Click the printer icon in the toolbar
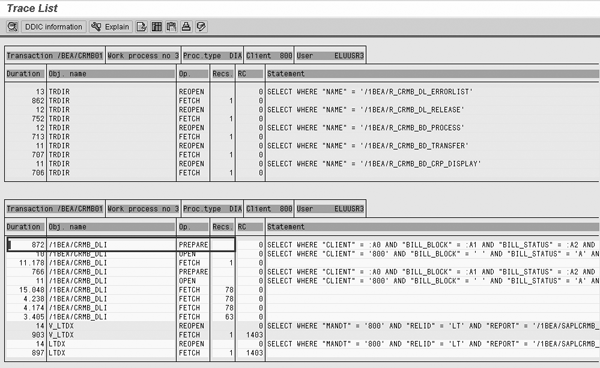 point(186,27)
